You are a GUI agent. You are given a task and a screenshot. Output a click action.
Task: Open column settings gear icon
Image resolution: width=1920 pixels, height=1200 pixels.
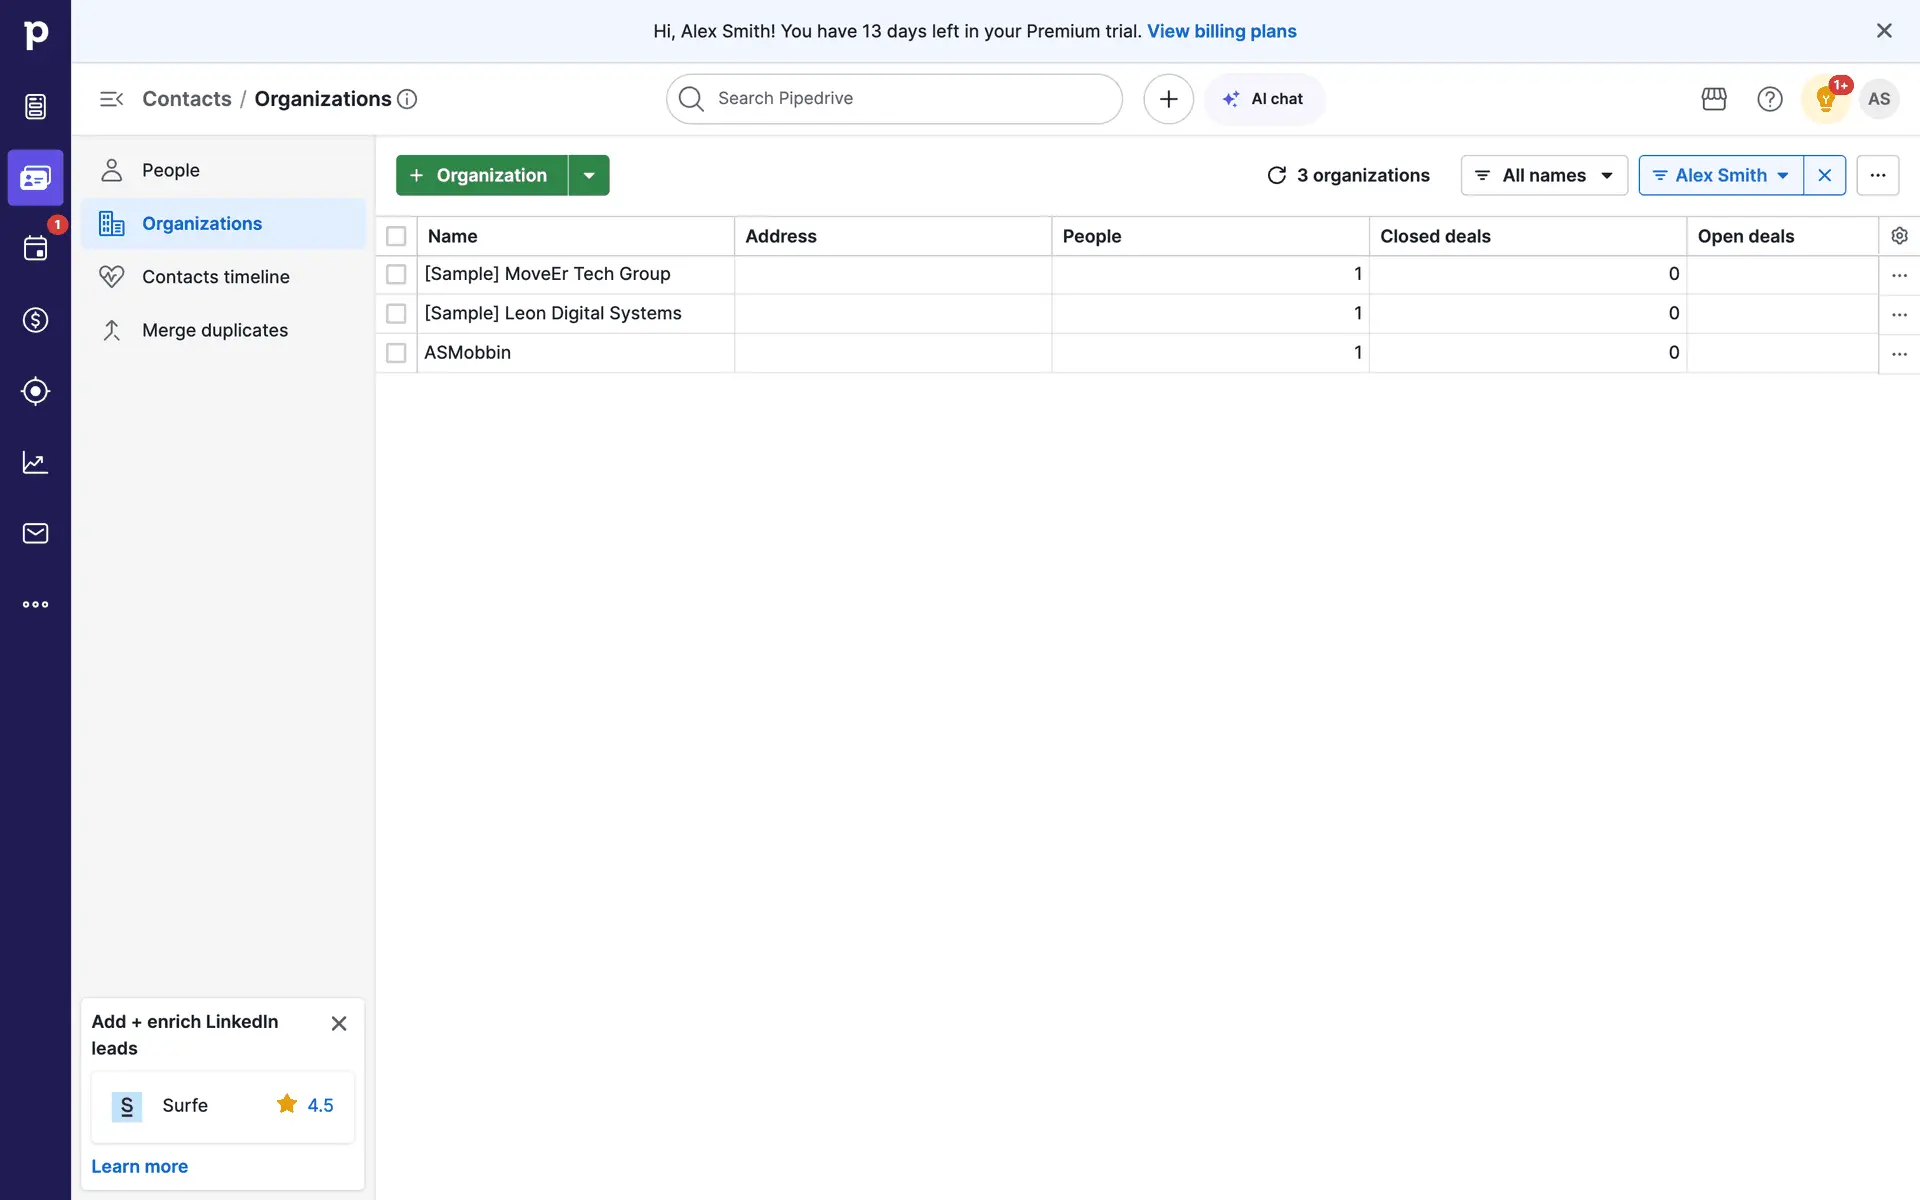pyautogui.click(x=1899, y=236)
